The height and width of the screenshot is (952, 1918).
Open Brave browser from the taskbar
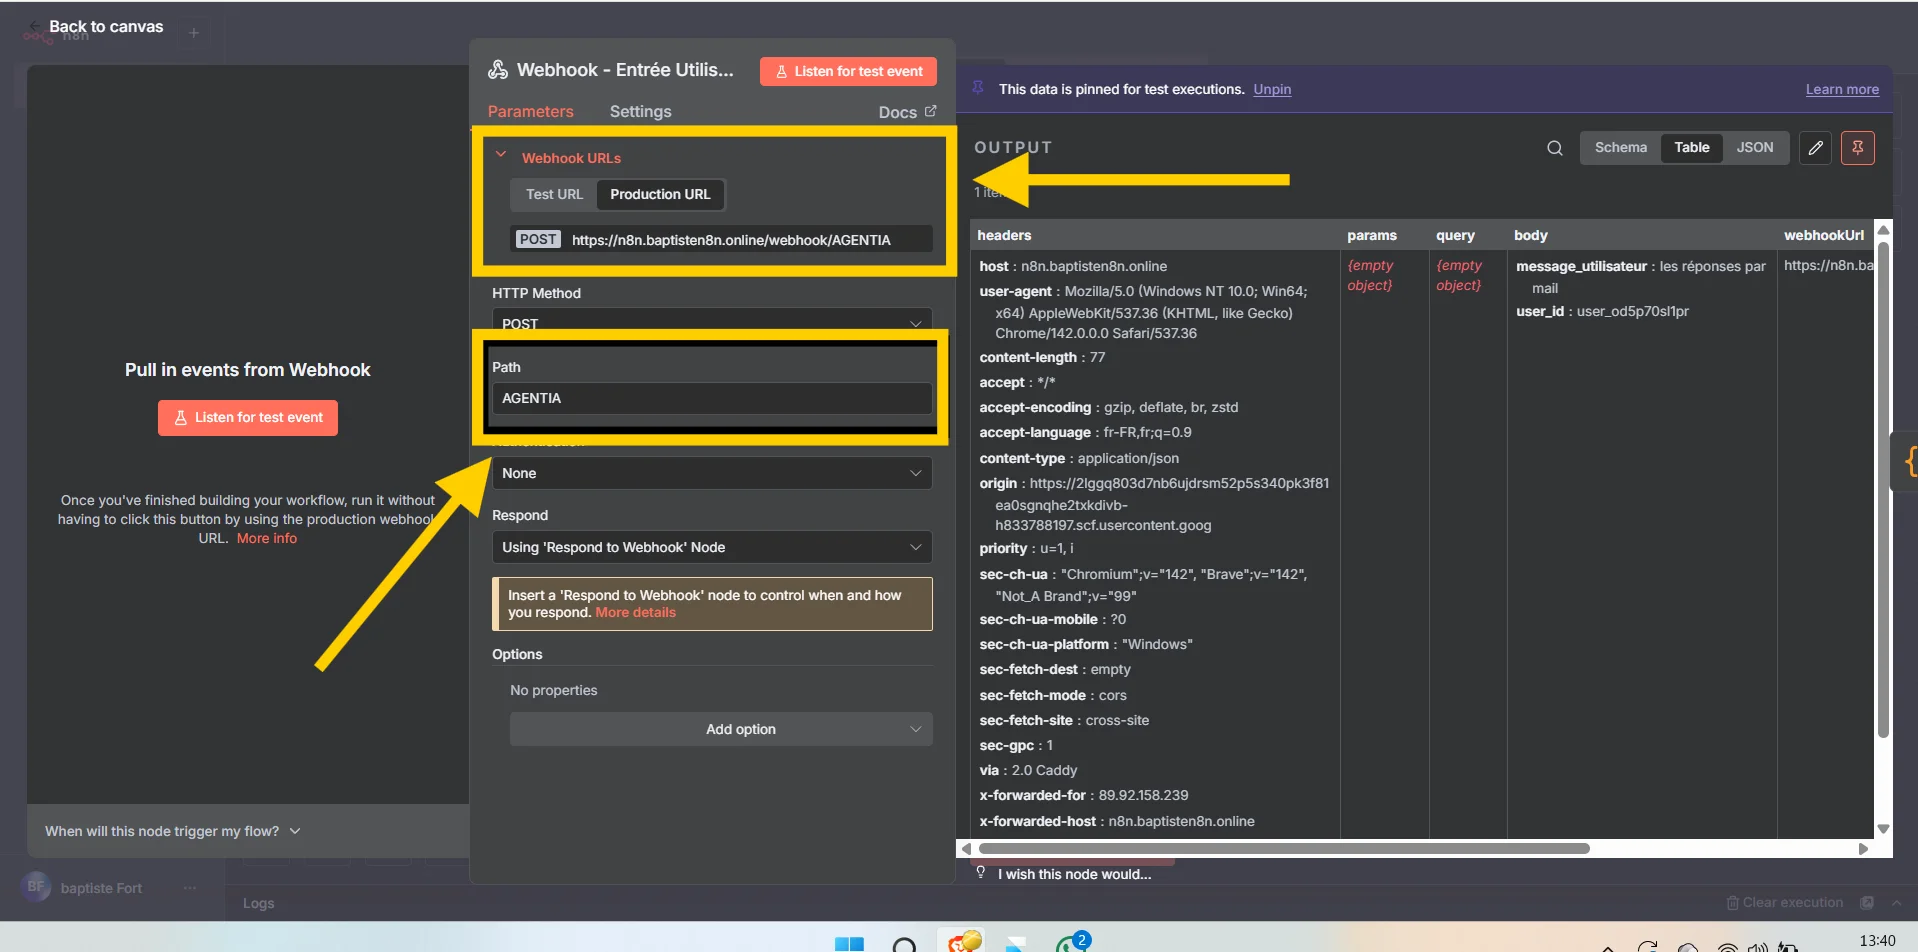tap(961, 940)
